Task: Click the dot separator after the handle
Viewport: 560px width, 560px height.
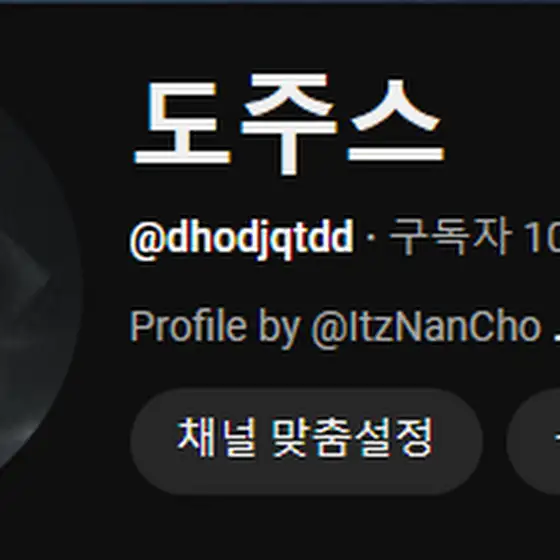Action: (371, 237)
